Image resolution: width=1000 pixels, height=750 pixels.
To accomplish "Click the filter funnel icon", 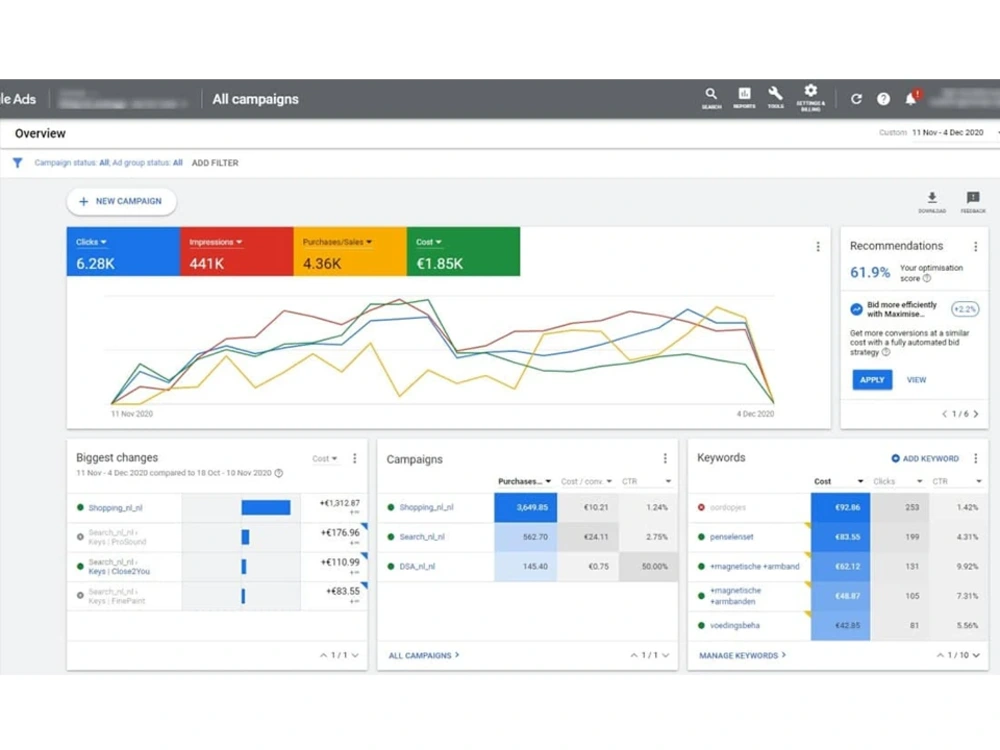I will (18, 163).
